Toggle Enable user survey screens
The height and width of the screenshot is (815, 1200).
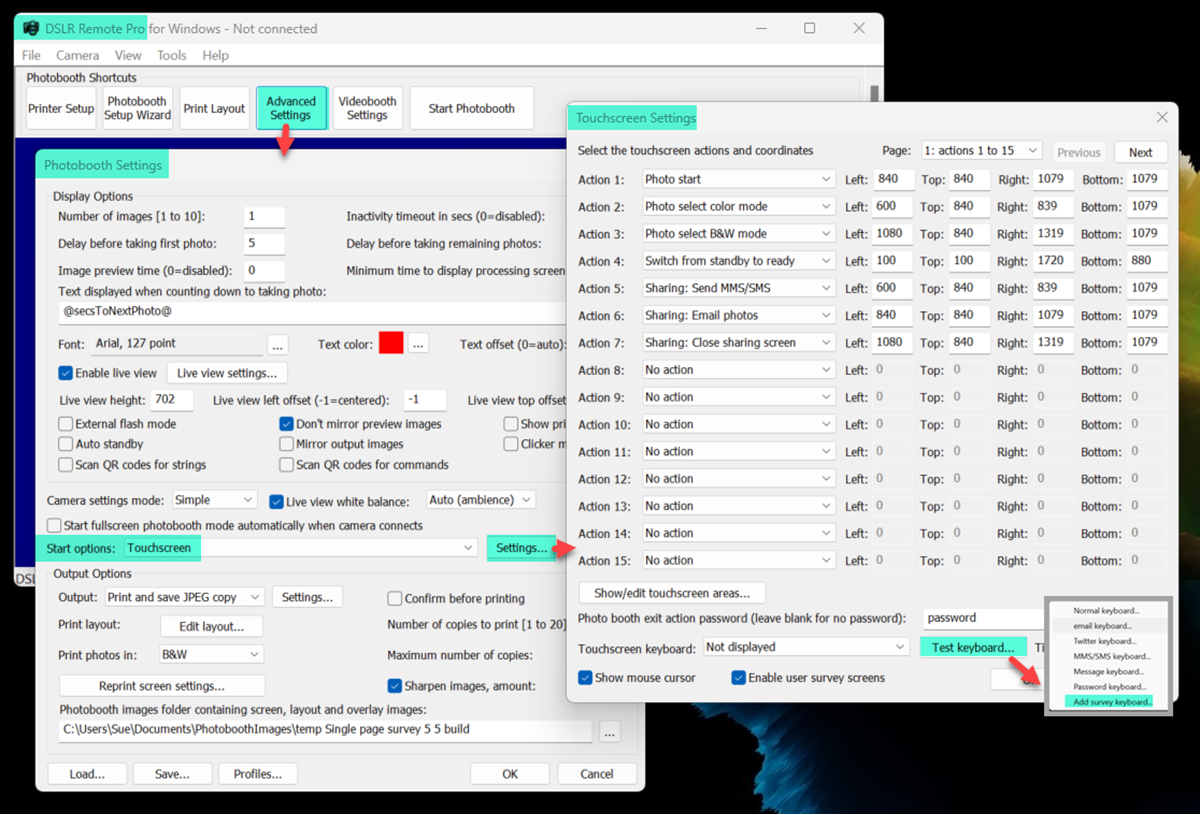point(738,678)
